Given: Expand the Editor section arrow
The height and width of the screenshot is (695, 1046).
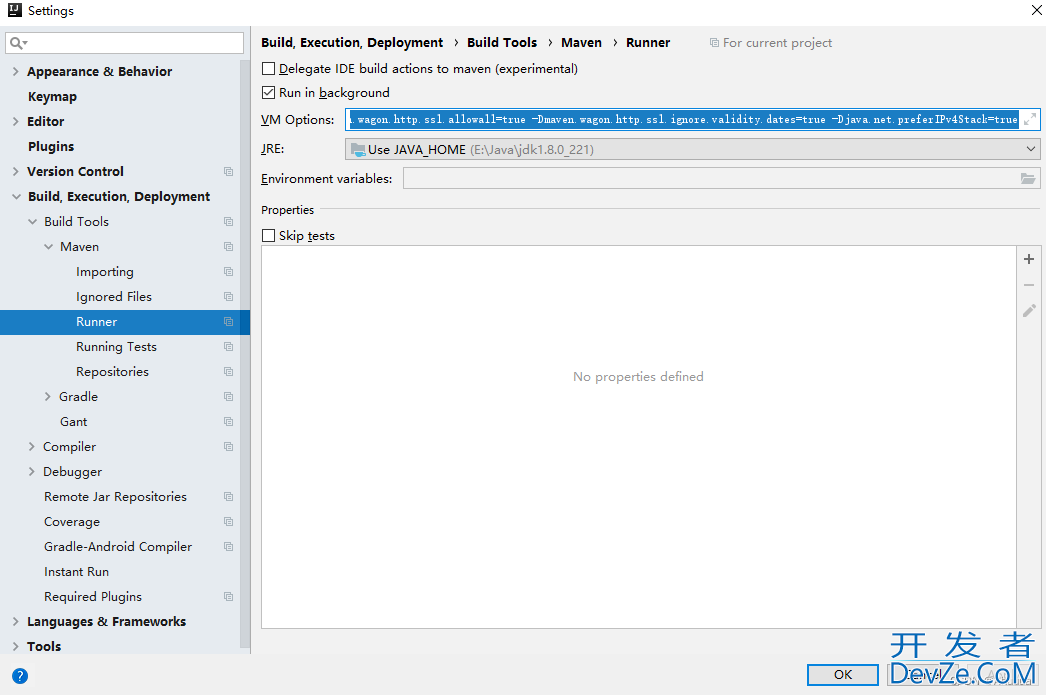Looking at the screenshot, I should coord(16,121).
